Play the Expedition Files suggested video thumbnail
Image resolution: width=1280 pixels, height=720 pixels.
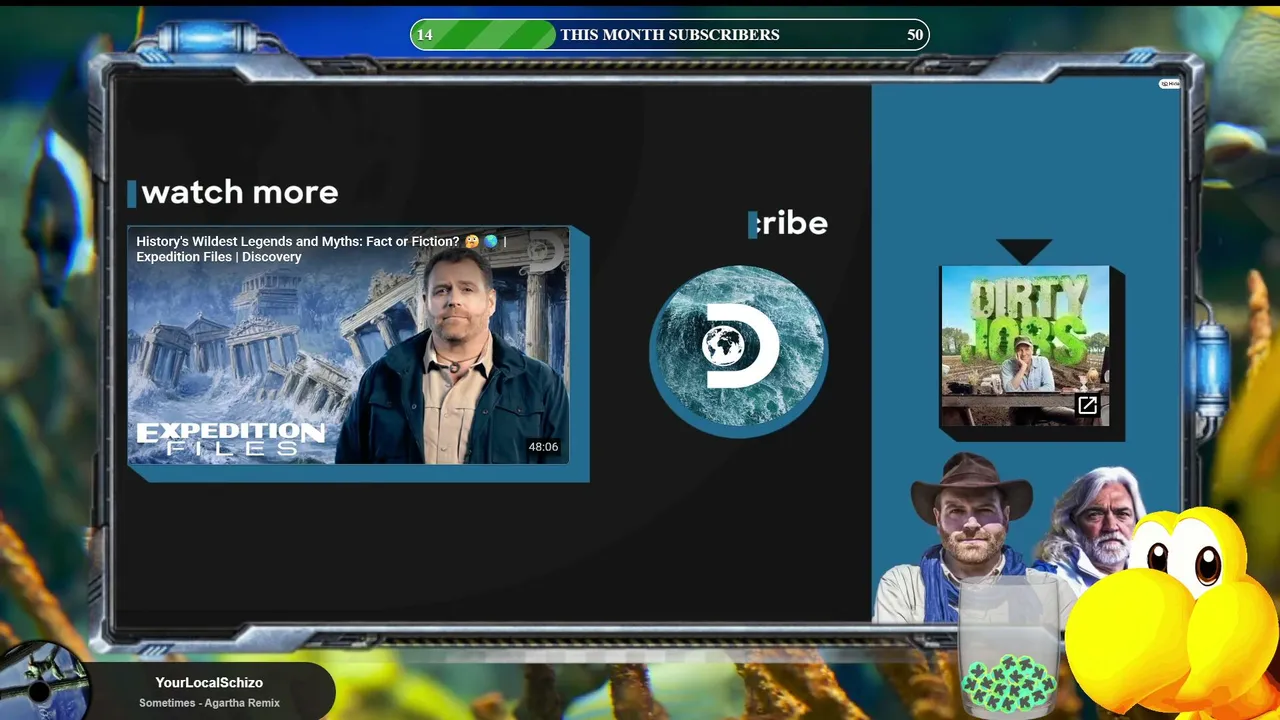pos(348,345)
